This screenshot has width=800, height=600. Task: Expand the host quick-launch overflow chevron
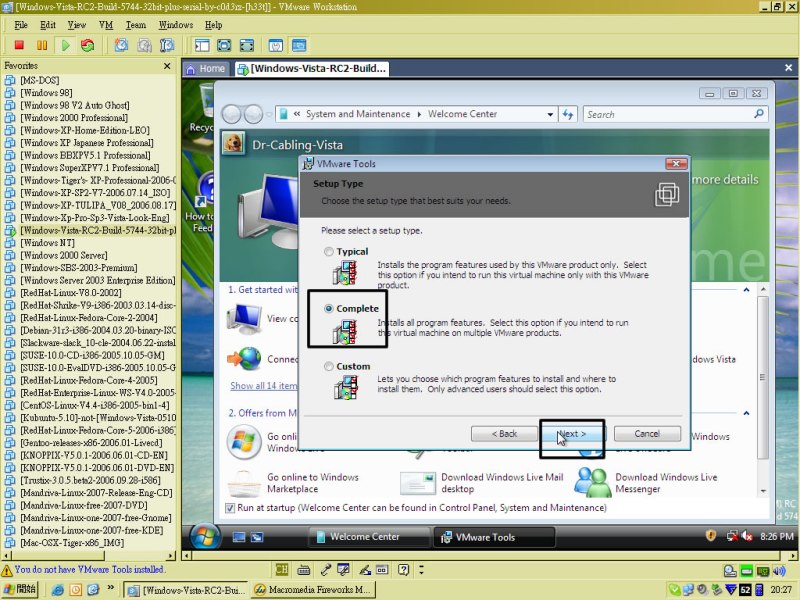click(x=111, y=588)
